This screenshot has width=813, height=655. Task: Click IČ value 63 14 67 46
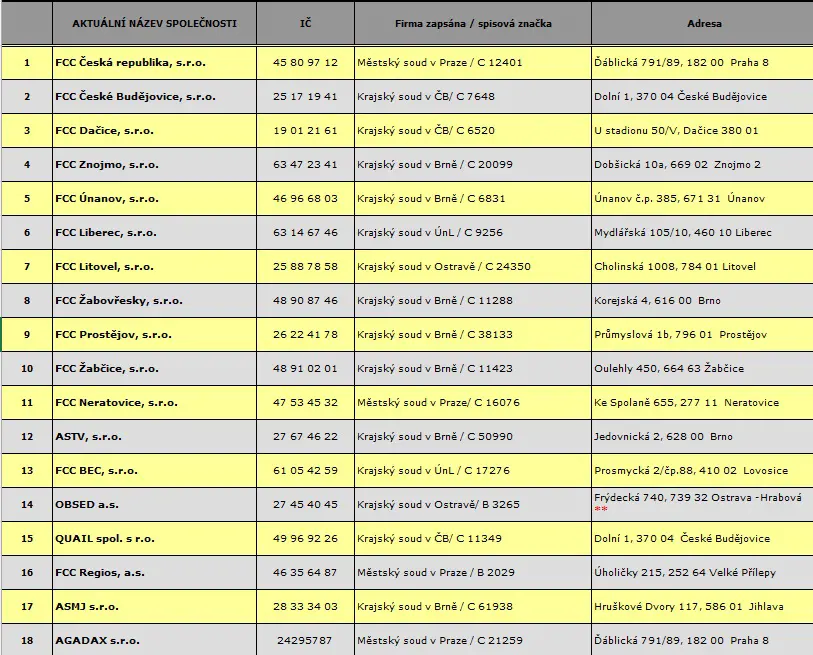point(305,232)
